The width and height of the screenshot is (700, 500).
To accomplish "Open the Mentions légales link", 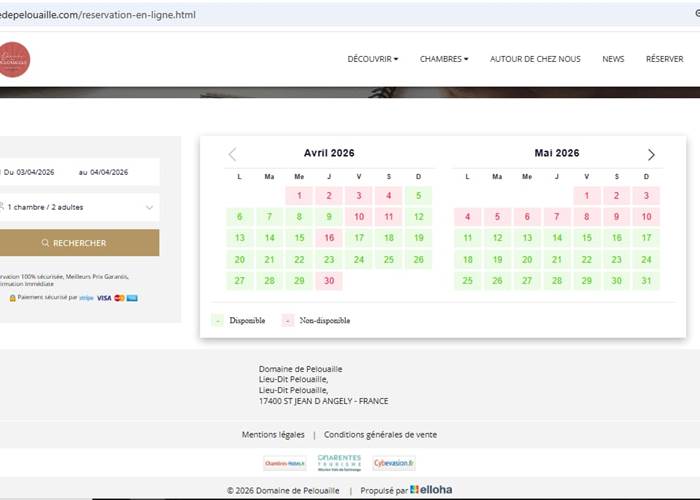I will pyautogui.click(x=273, y=435).
